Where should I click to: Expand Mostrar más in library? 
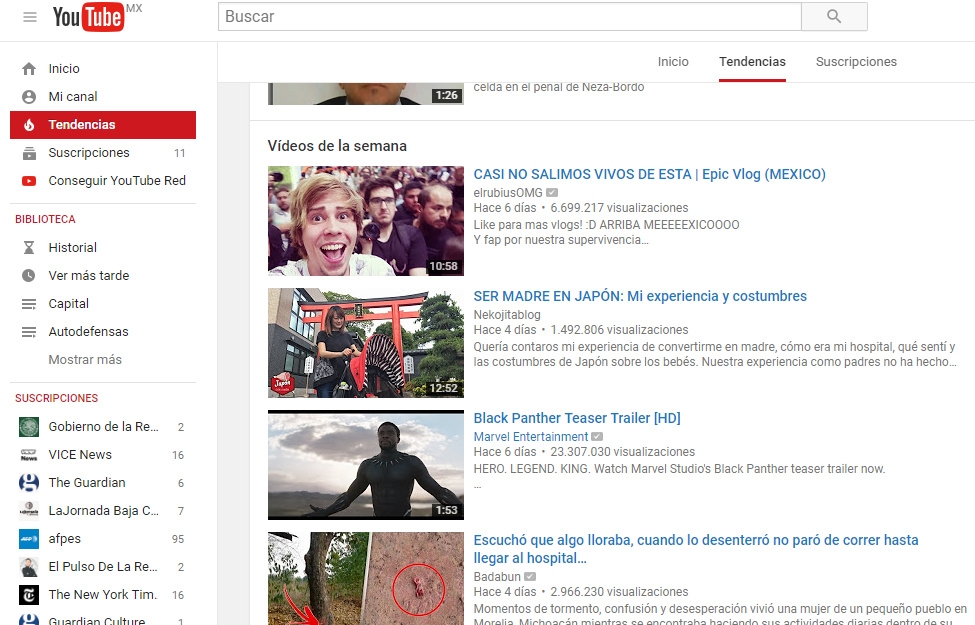tap(85, 360)
